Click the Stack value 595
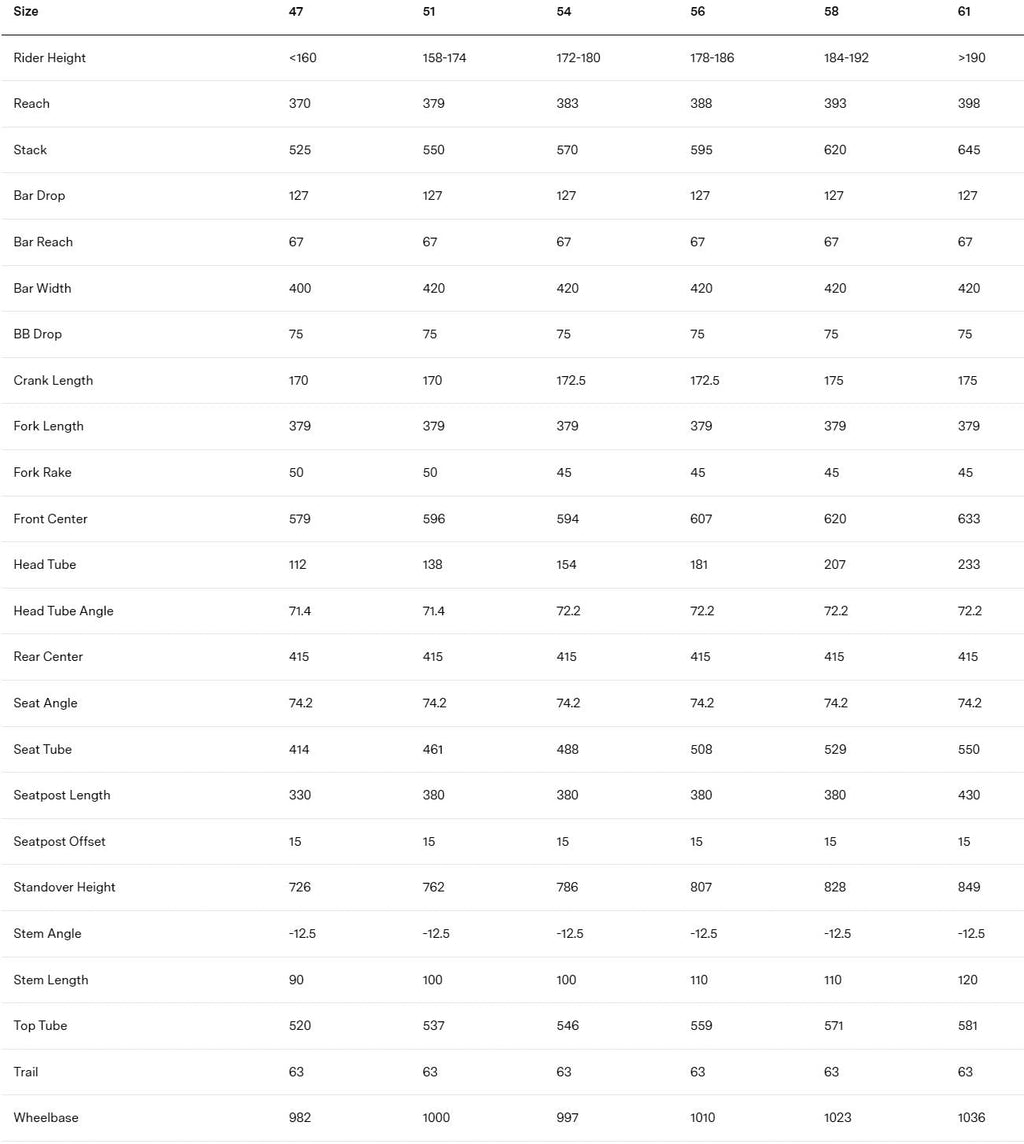1024x1144 pixels. tap(702, 150)
